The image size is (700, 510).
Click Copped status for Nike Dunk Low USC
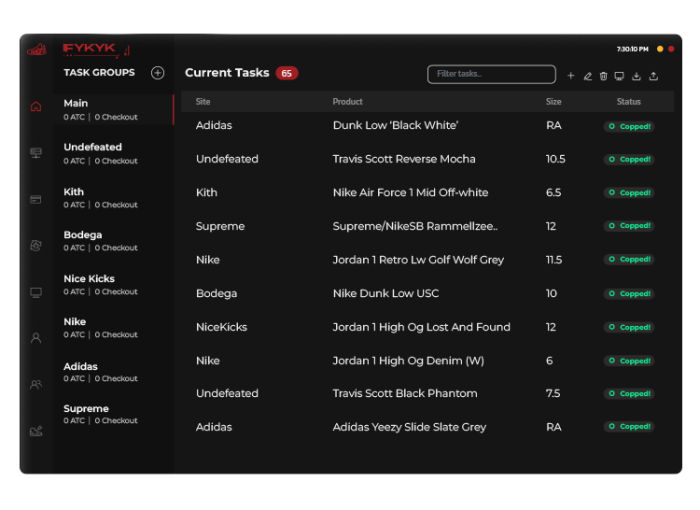628,294
